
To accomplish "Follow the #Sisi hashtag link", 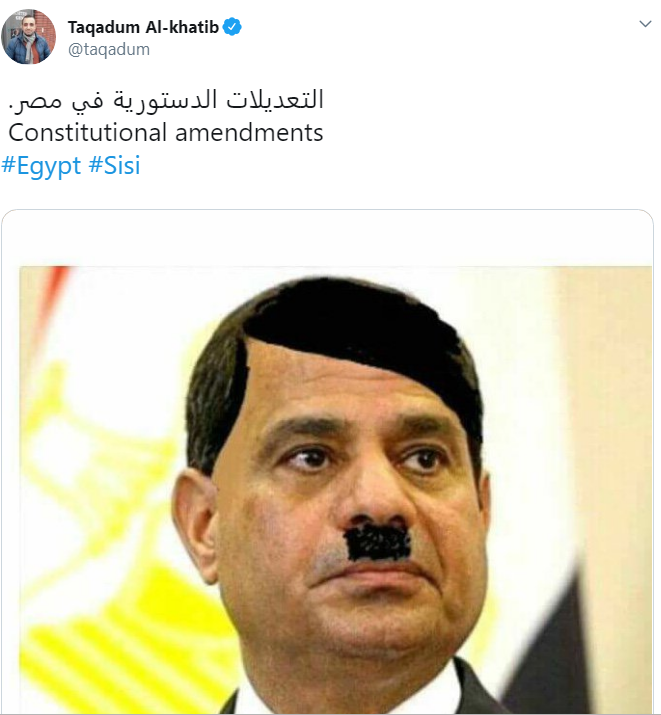I will (114, 165).
